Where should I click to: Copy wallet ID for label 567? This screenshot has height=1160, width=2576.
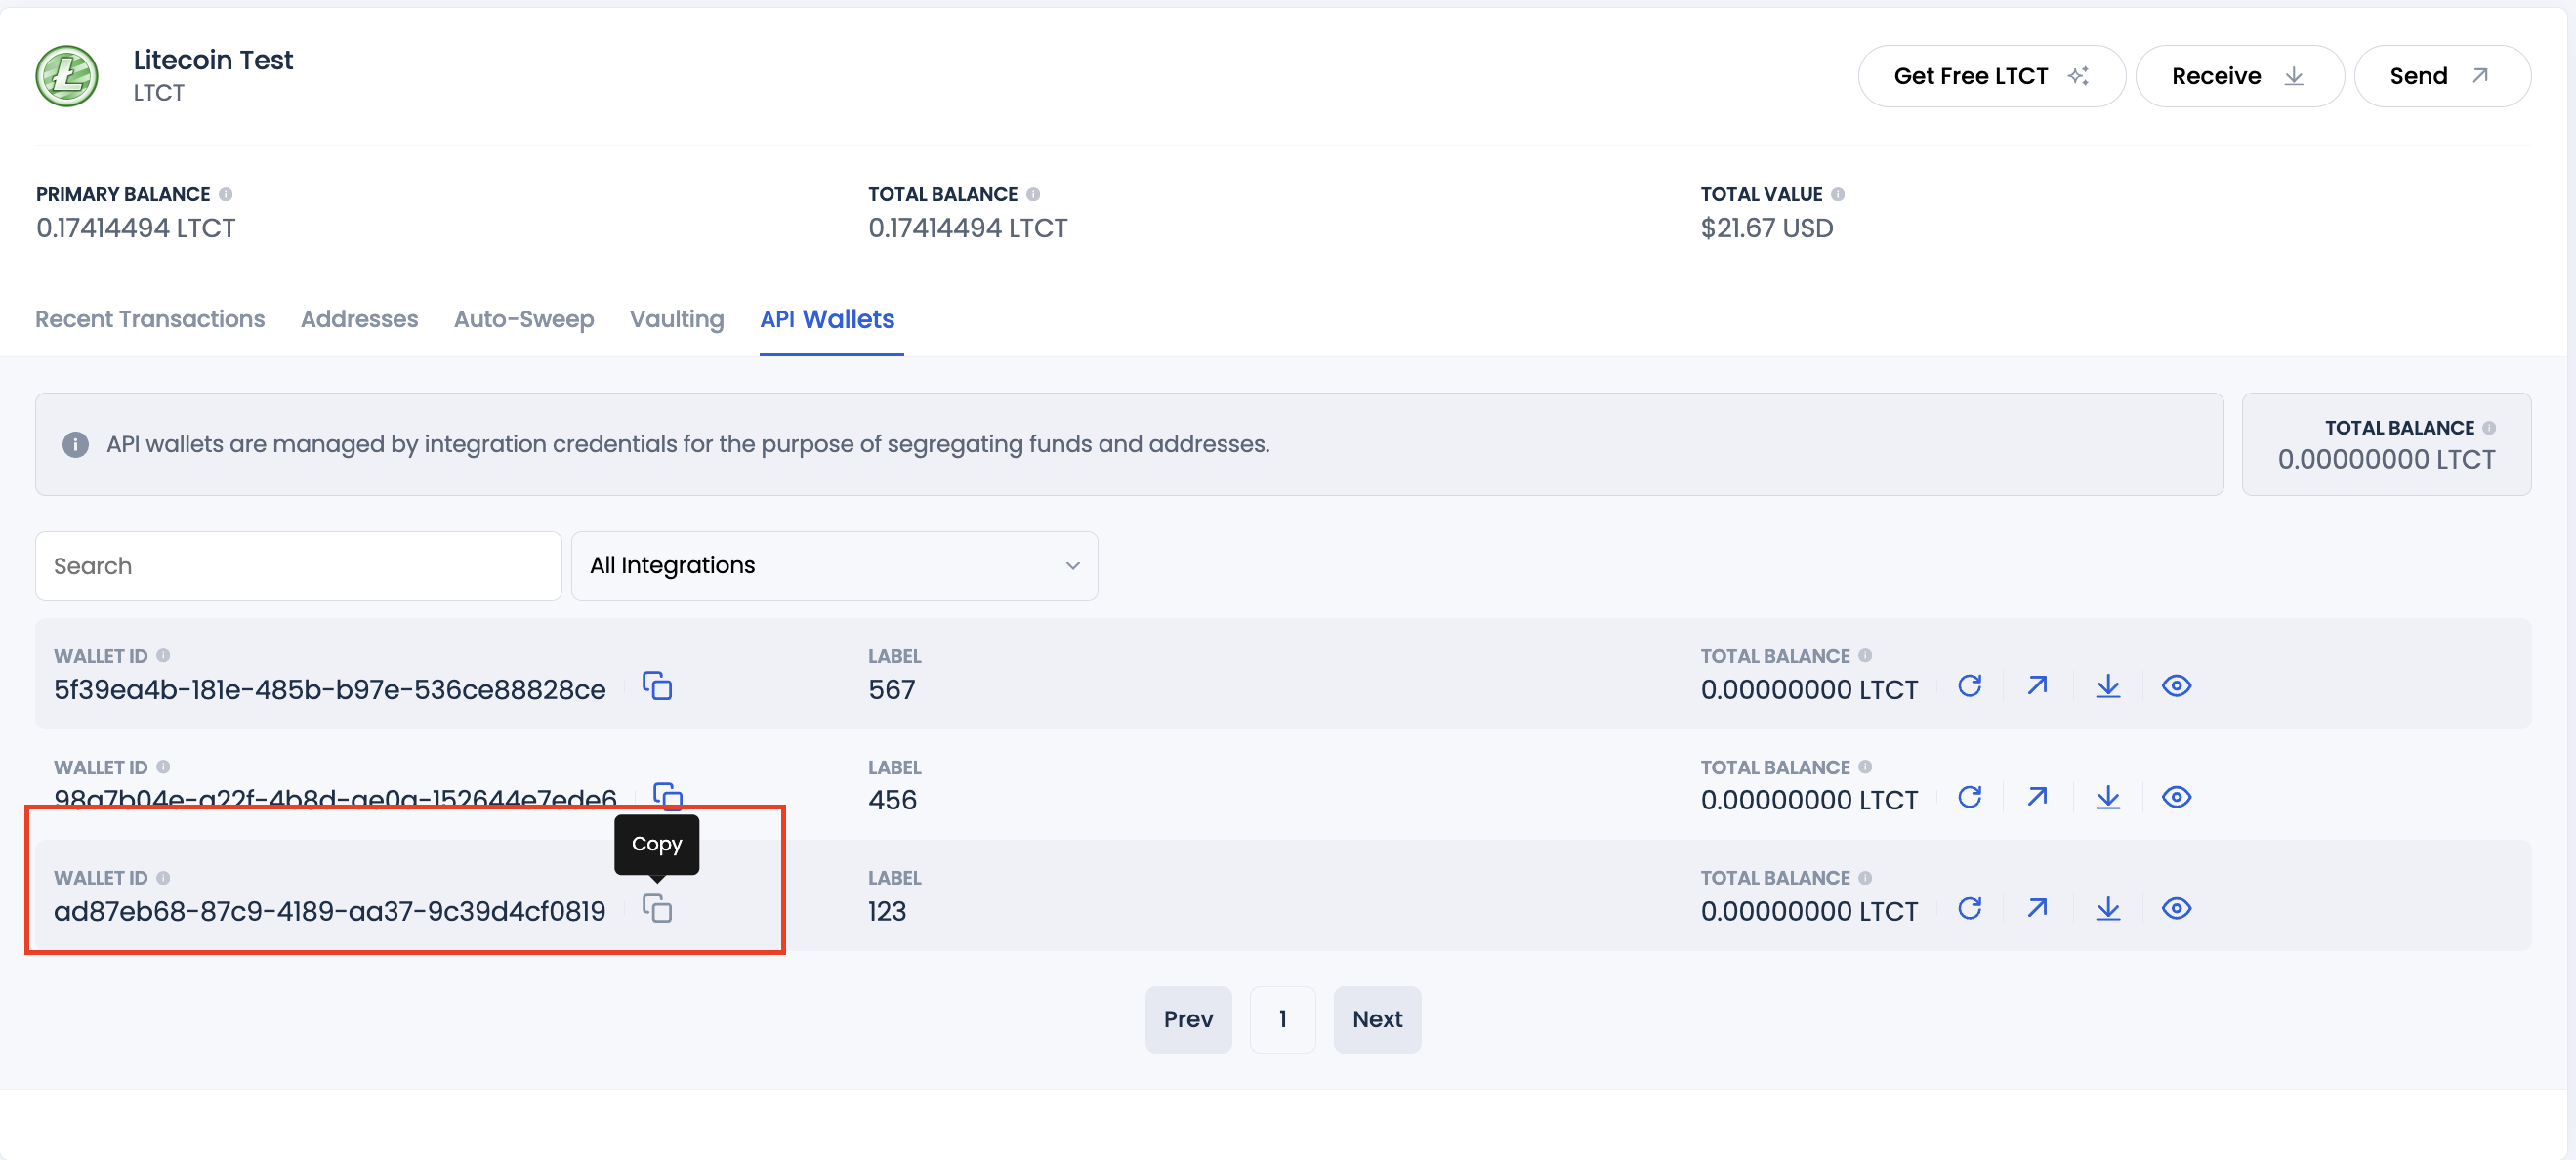click(657, 687)
